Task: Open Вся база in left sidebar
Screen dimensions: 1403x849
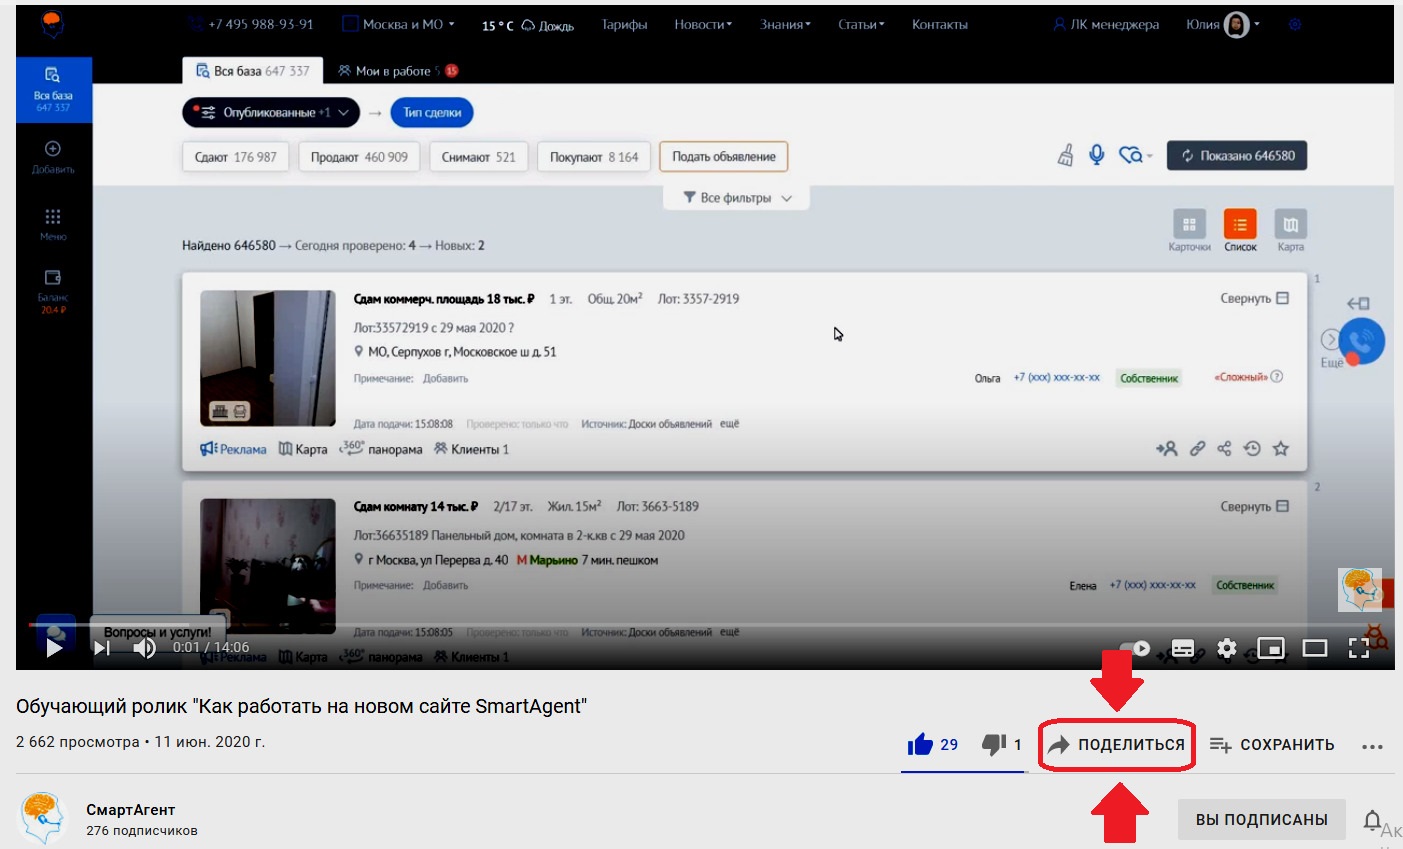Action: point(53,89)
